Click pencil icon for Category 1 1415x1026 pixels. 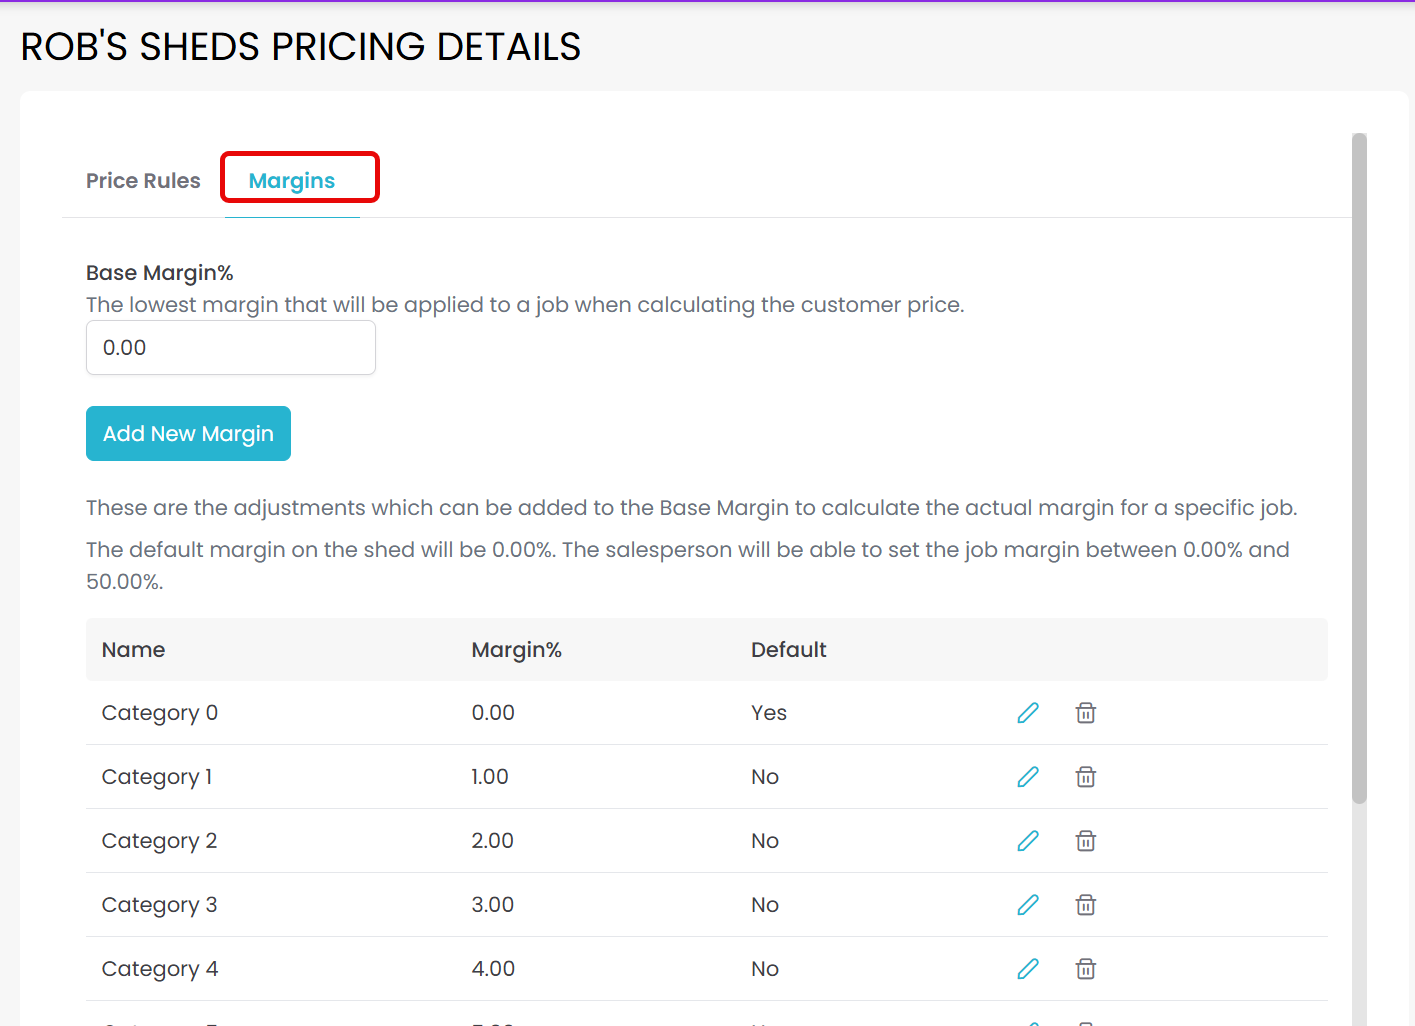coord(1028,777)
